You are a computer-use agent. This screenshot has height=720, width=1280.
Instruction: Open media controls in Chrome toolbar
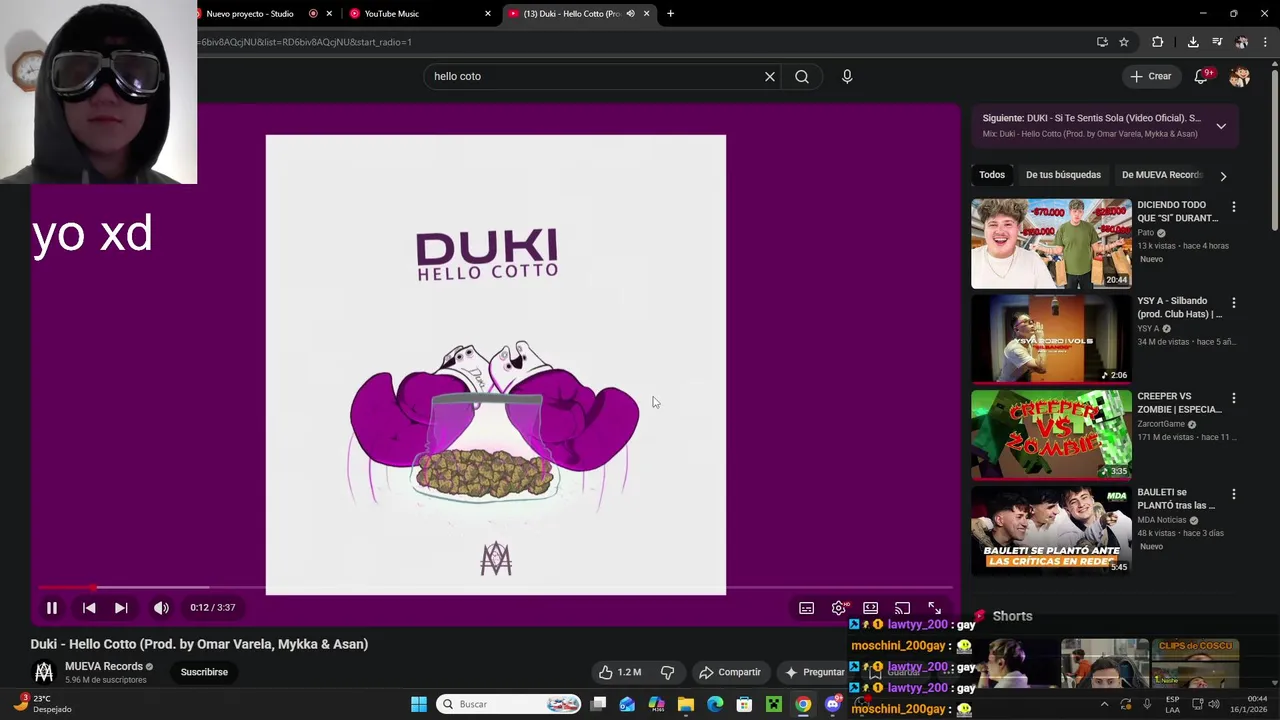(x=1217, y=42)
